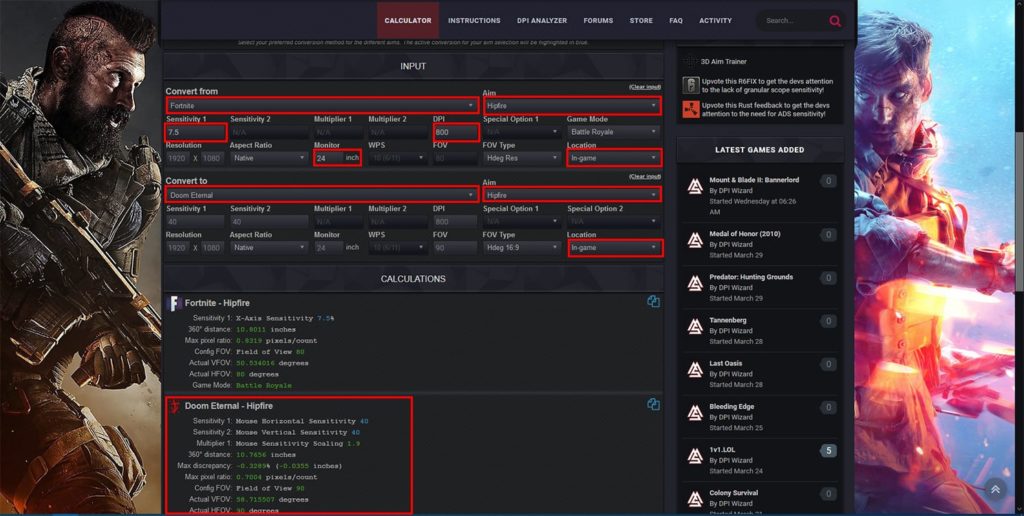Open the R6FIX upvote link
Screen dimensions: 1024x516
(767, 86)
